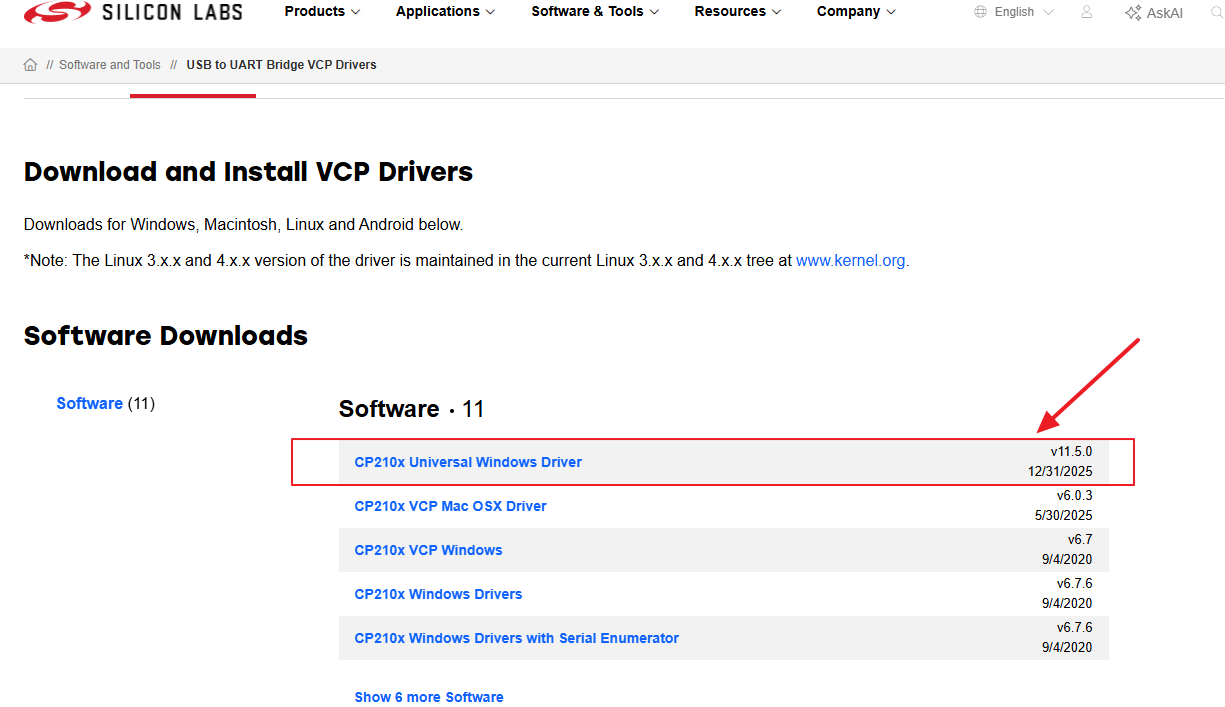Open CP210x VCP Windows download
This screenshot has height=707, width=1225.
click(428, 550)
